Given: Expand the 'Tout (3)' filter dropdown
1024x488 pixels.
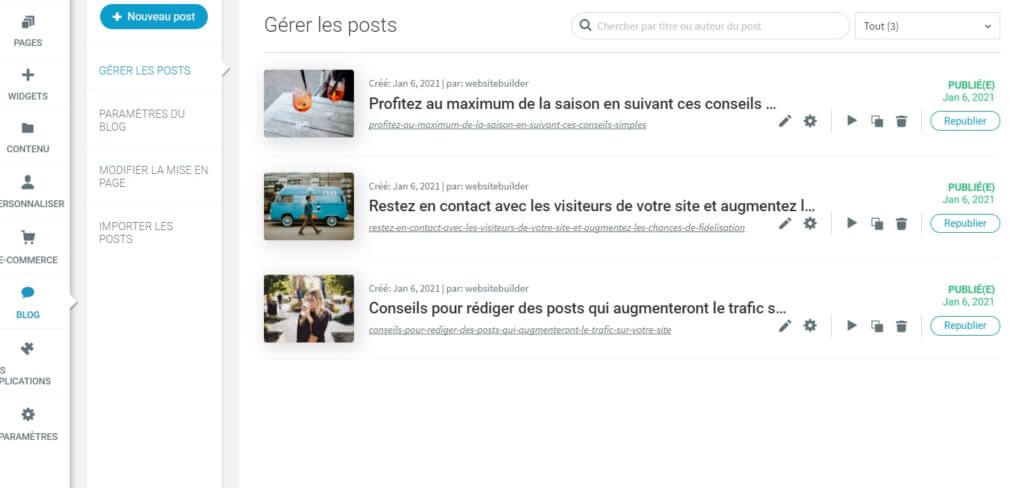Looking at the screenshot, I should click(927, 26).
